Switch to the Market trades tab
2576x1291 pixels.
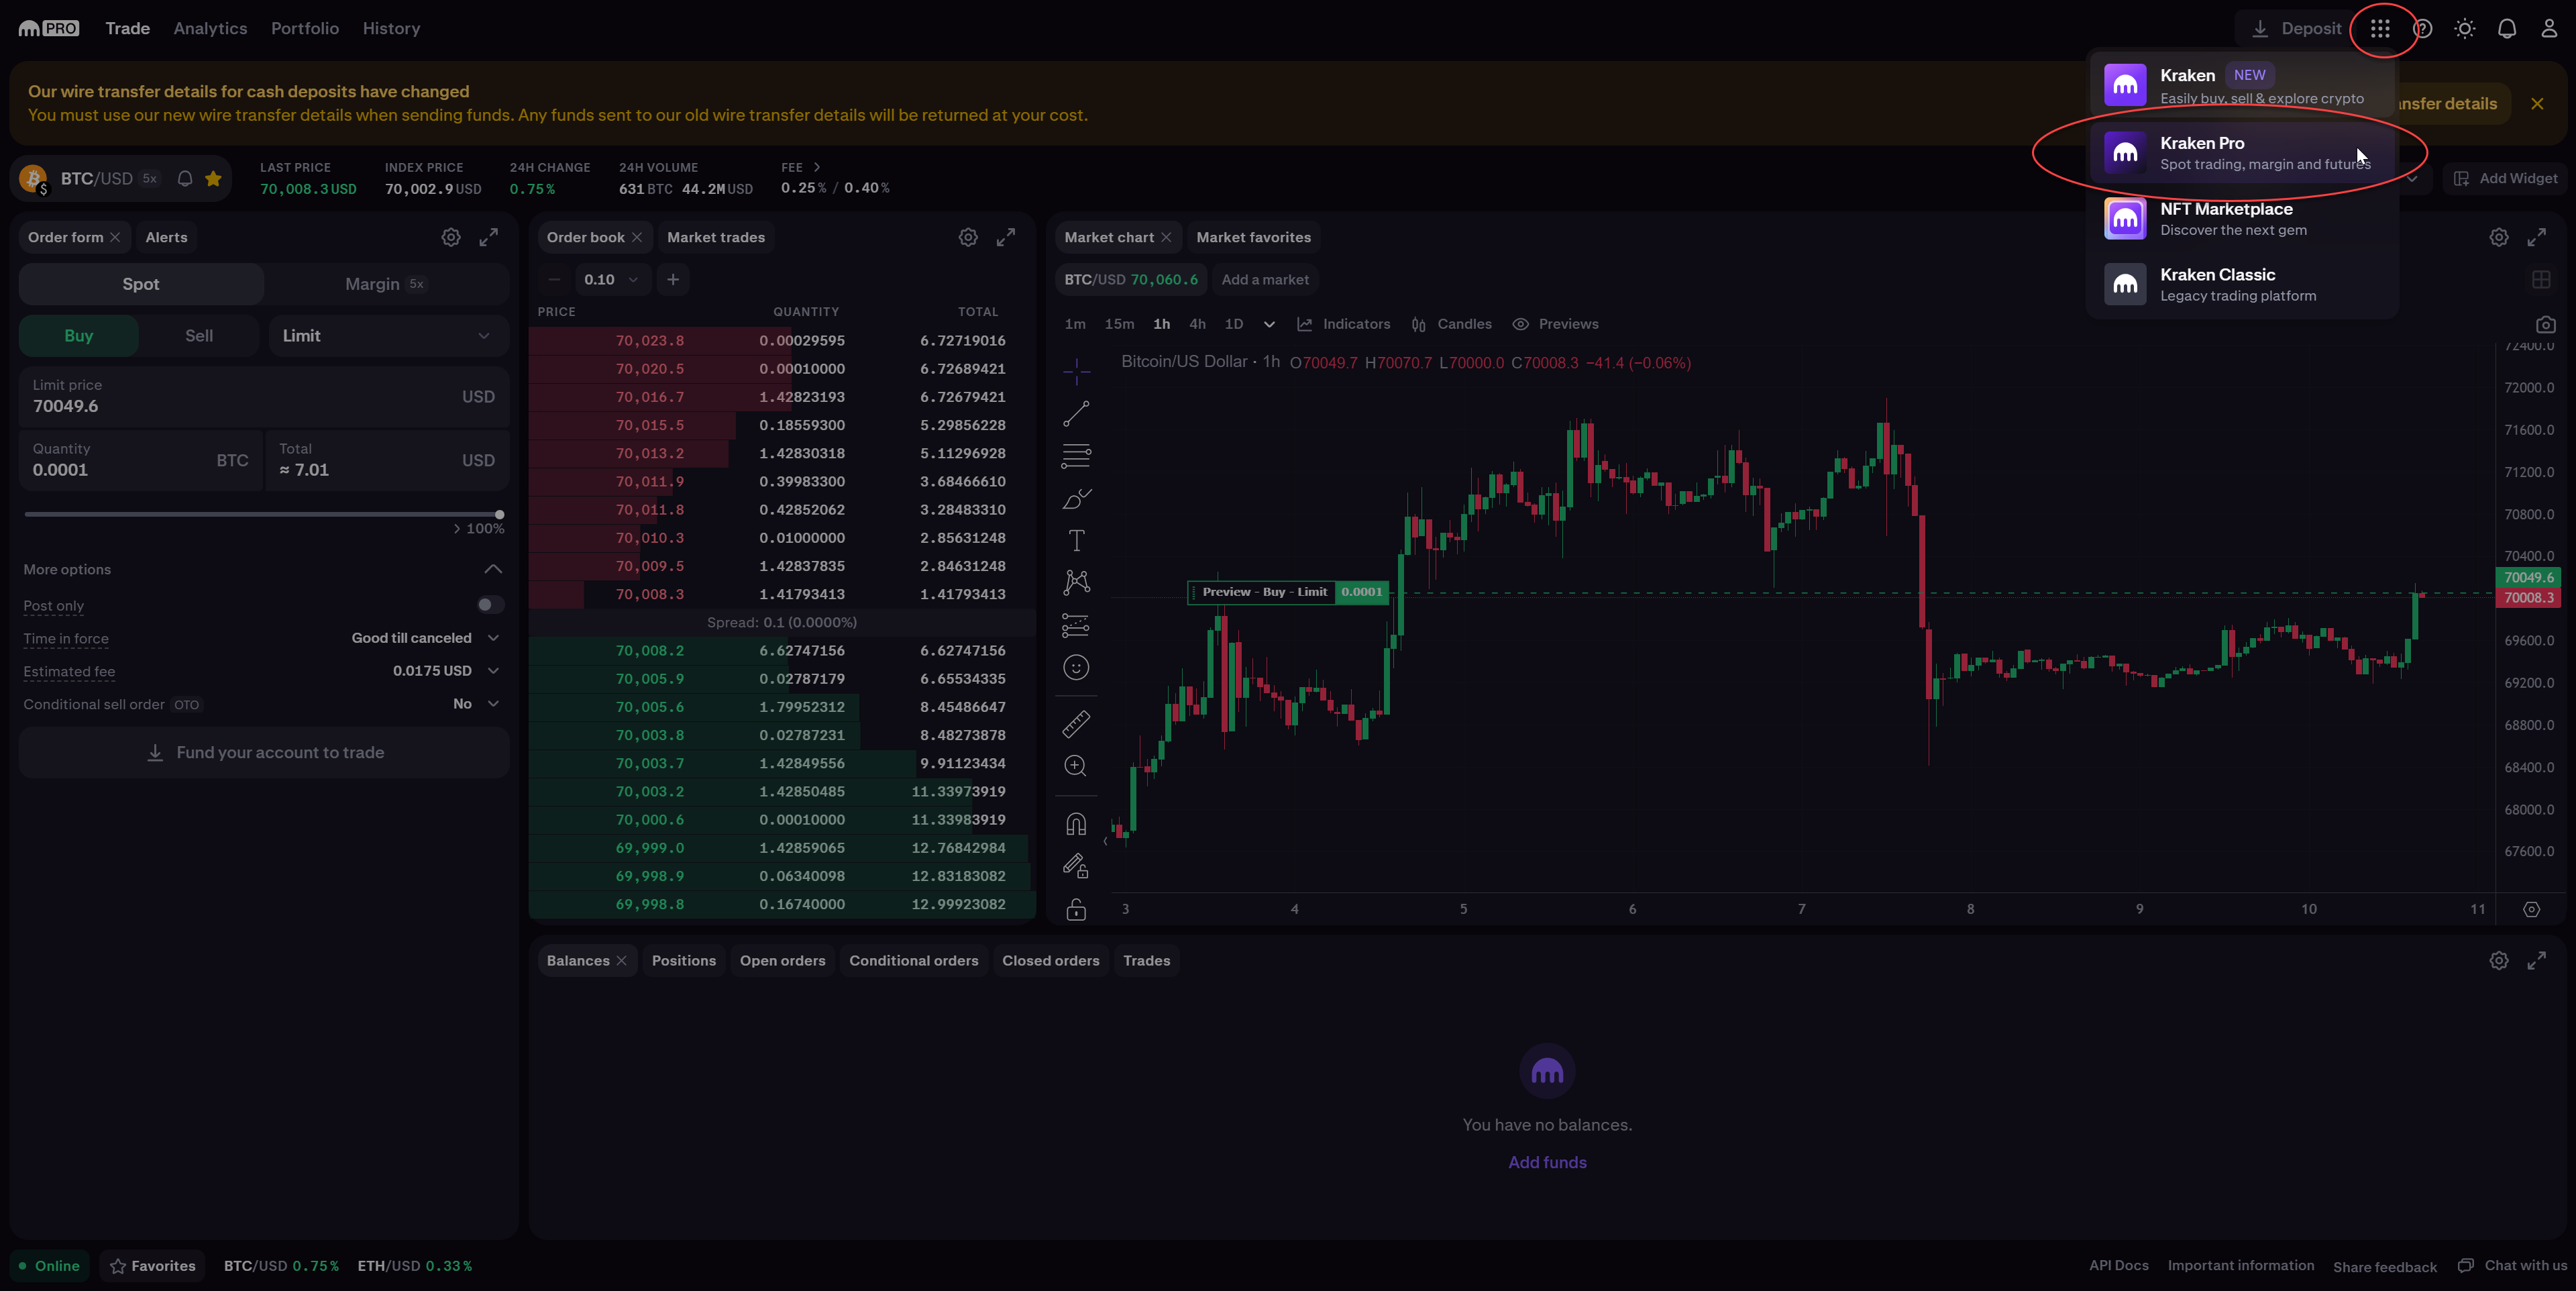[x=716, y=238]
